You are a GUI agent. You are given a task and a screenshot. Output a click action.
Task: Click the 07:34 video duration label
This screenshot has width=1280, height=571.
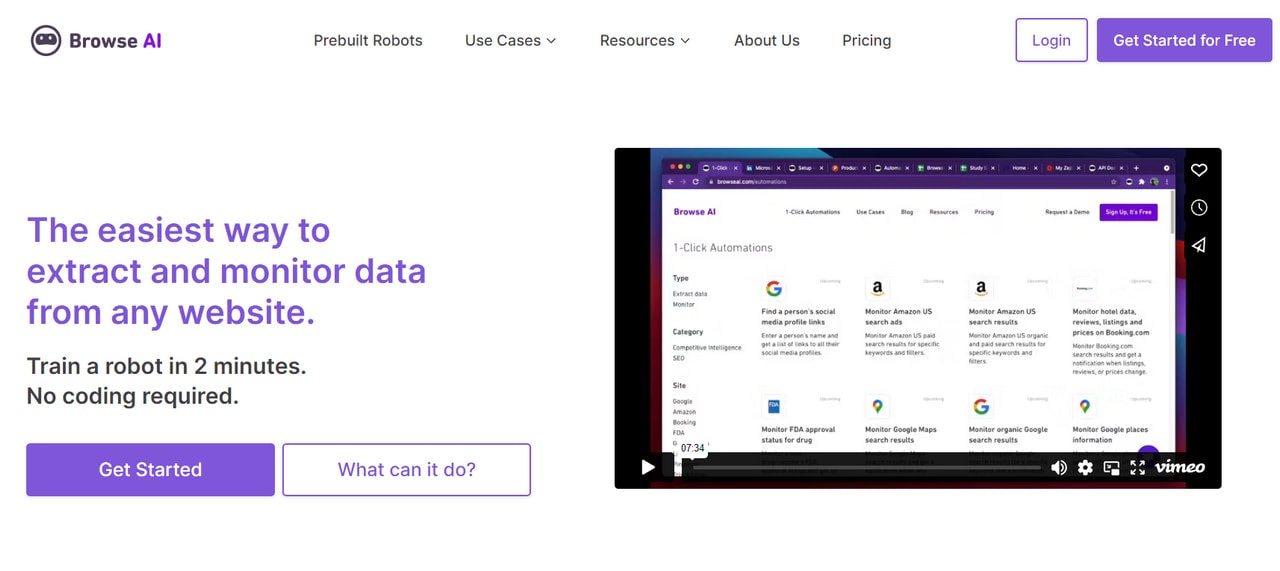692,448
